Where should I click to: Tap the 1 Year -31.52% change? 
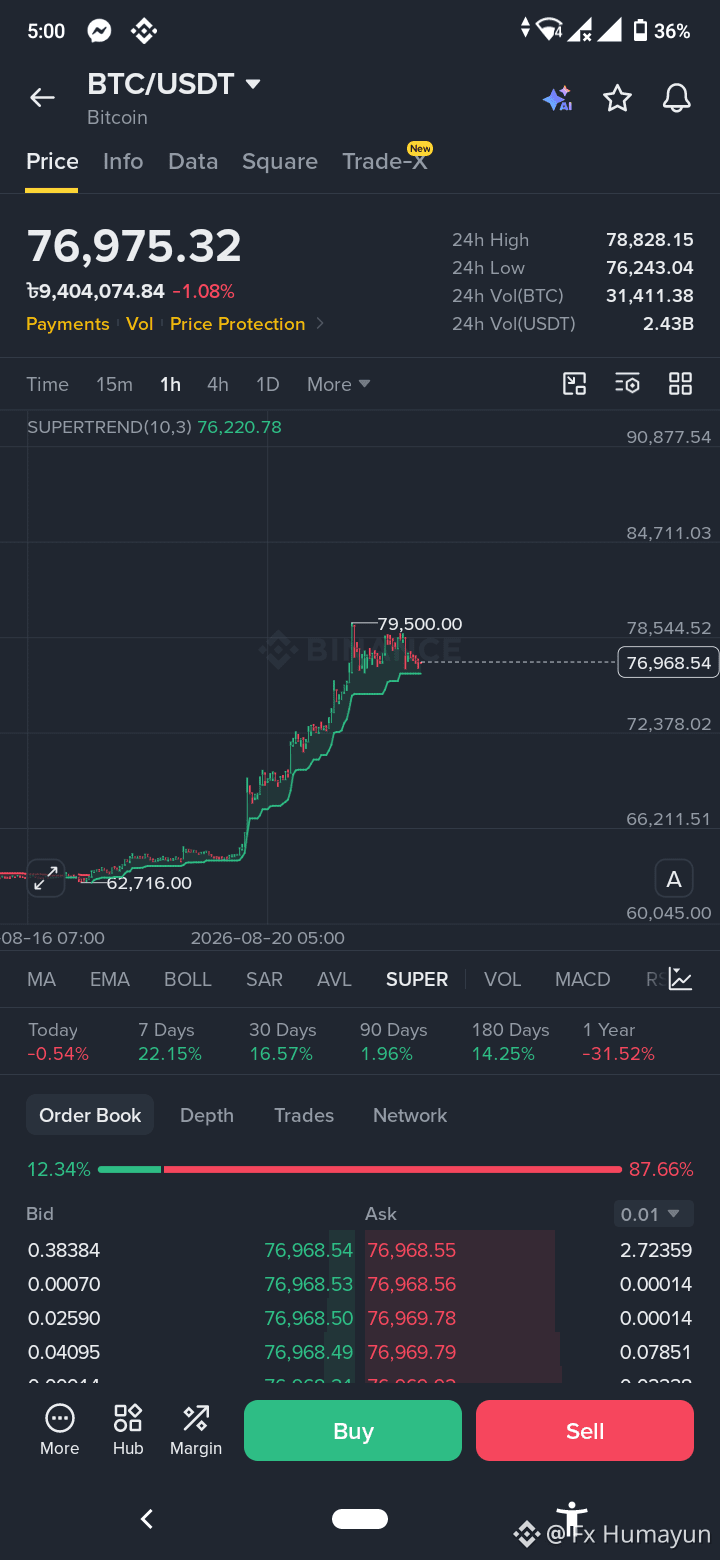(x=619, y=1041)
